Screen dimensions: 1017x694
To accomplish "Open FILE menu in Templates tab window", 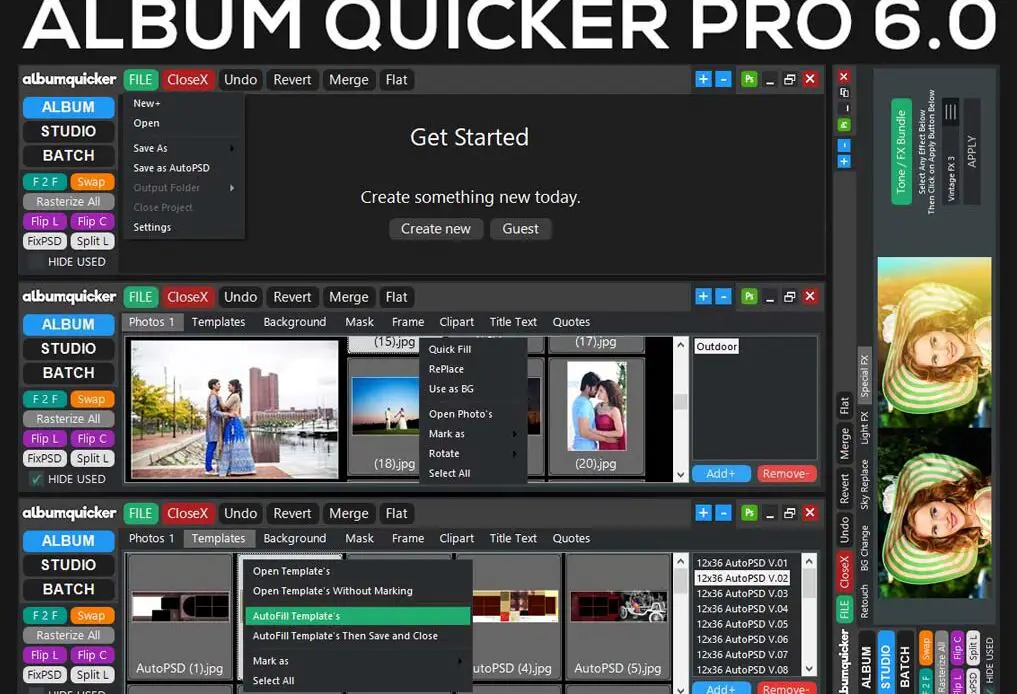I will 140,513.
